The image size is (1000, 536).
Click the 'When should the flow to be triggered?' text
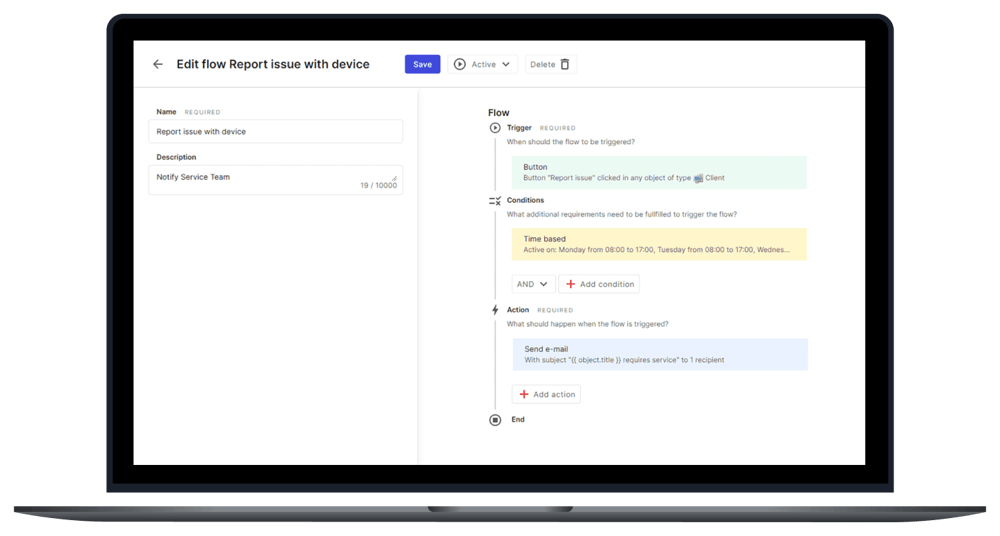click(x=571, y=142)
